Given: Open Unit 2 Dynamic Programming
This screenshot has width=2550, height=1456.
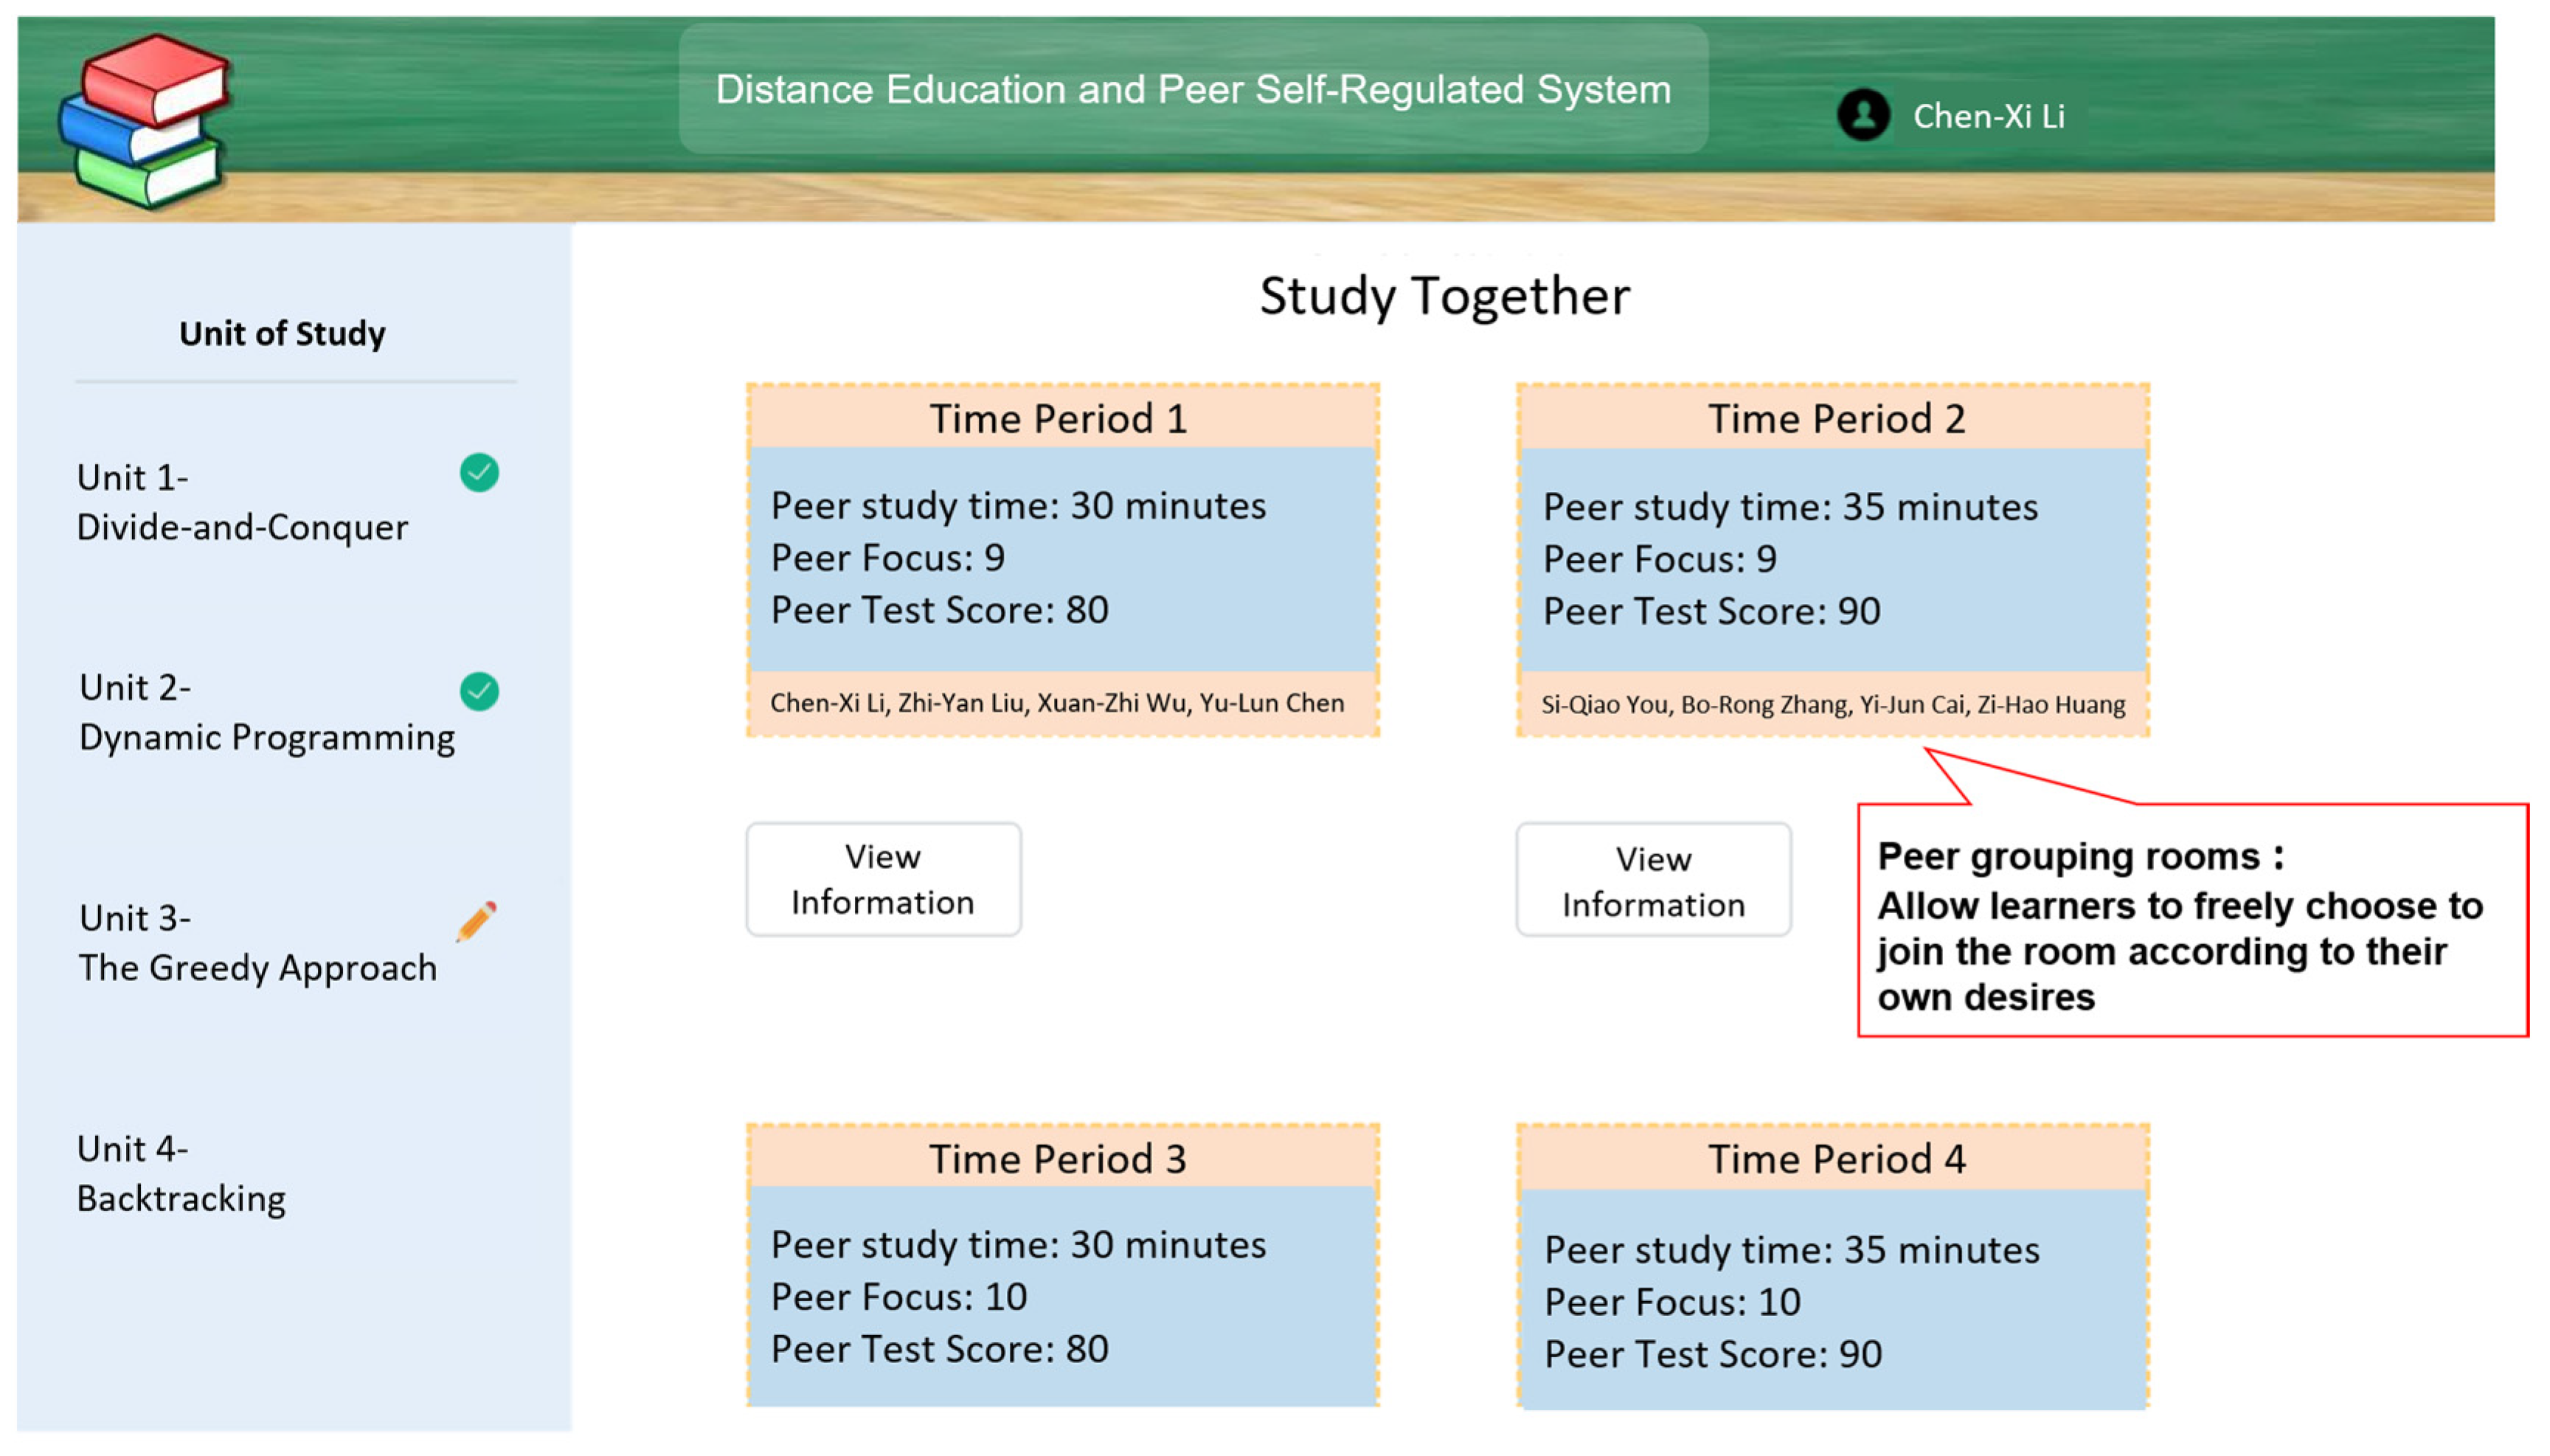Looking at the screenshot, I should pyautogui.click(x=265, y=712).
